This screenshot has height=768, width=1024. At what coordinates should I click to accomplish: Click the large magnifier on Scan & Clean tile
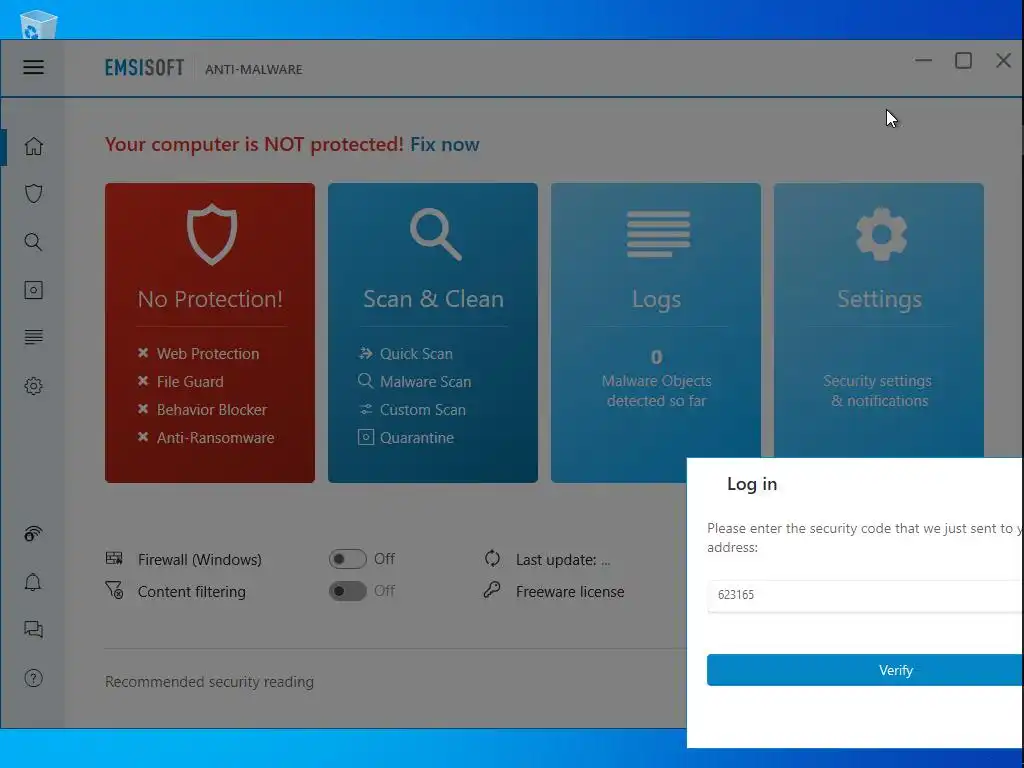click(436, 234)
